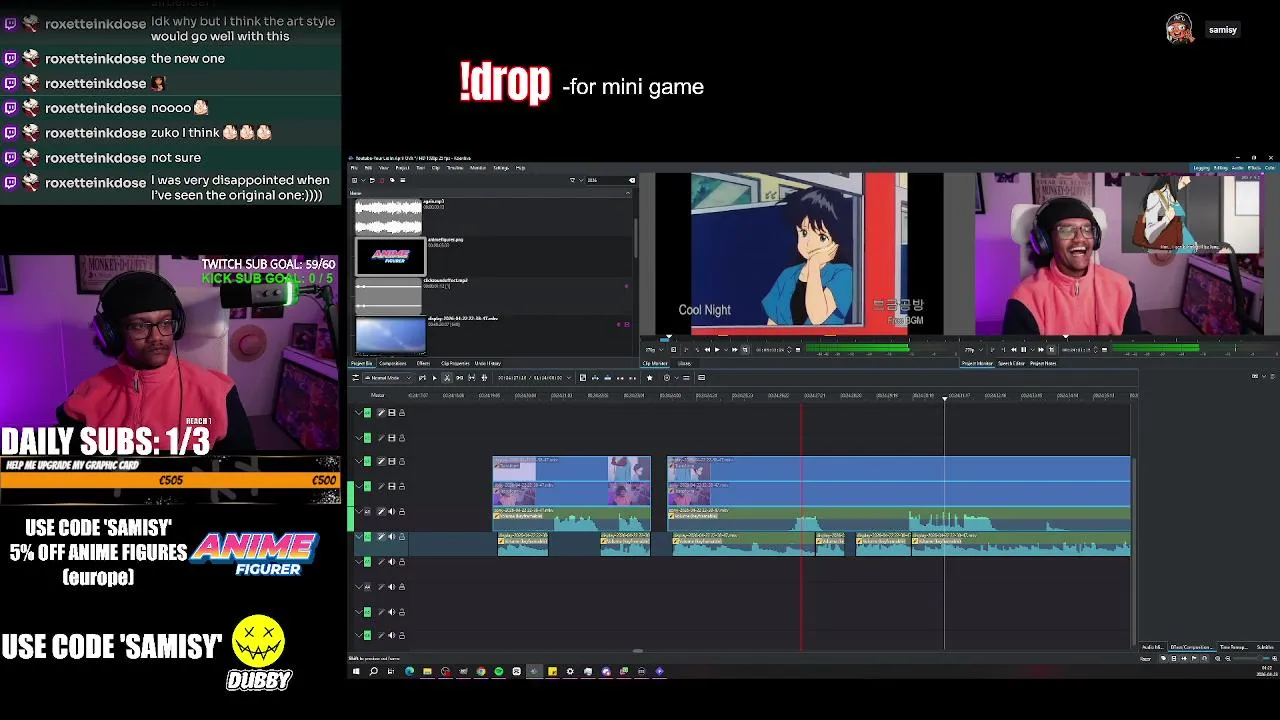The image size is (1280, 720).
Task: Fast forward in the Project Monitor
Action: click(x=1041, y=350)
